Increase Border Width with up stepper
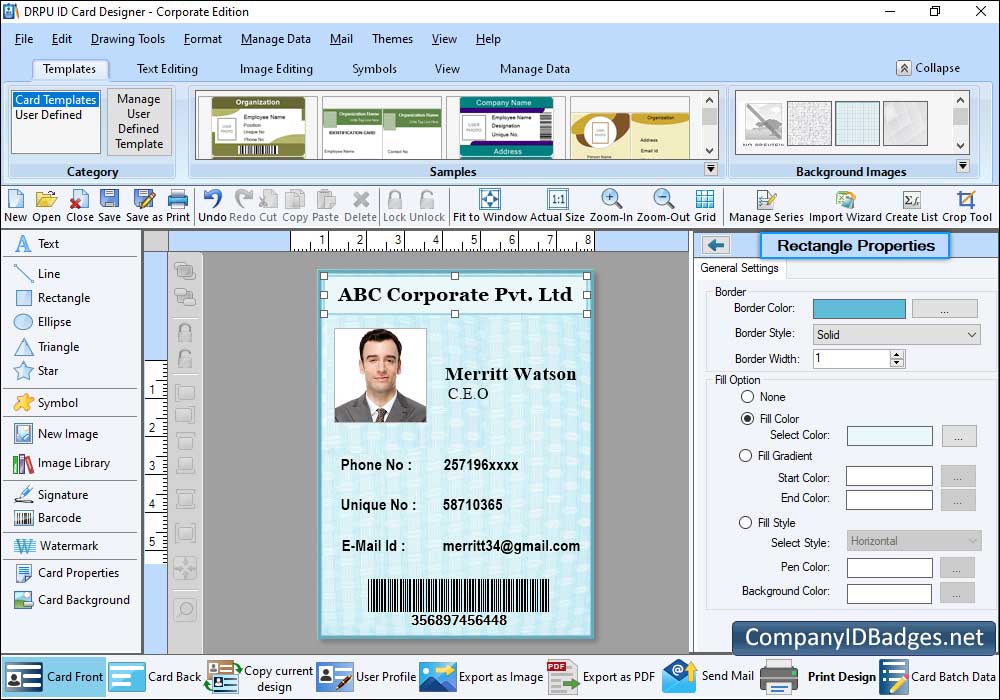 click(897, 354)
